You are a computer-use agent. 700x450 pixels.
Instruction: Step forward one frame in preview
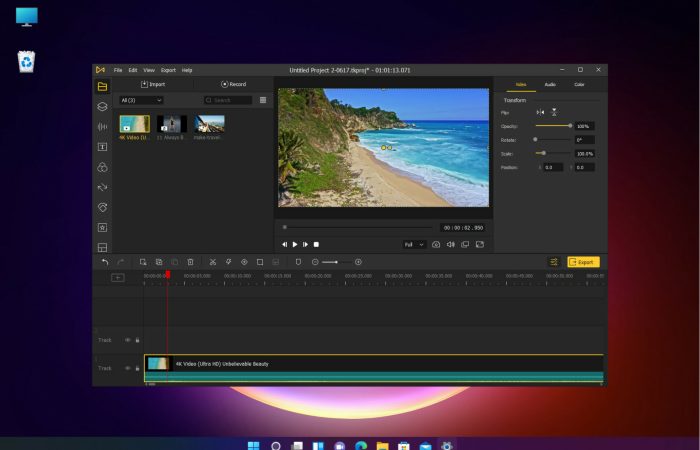(305, 245)
